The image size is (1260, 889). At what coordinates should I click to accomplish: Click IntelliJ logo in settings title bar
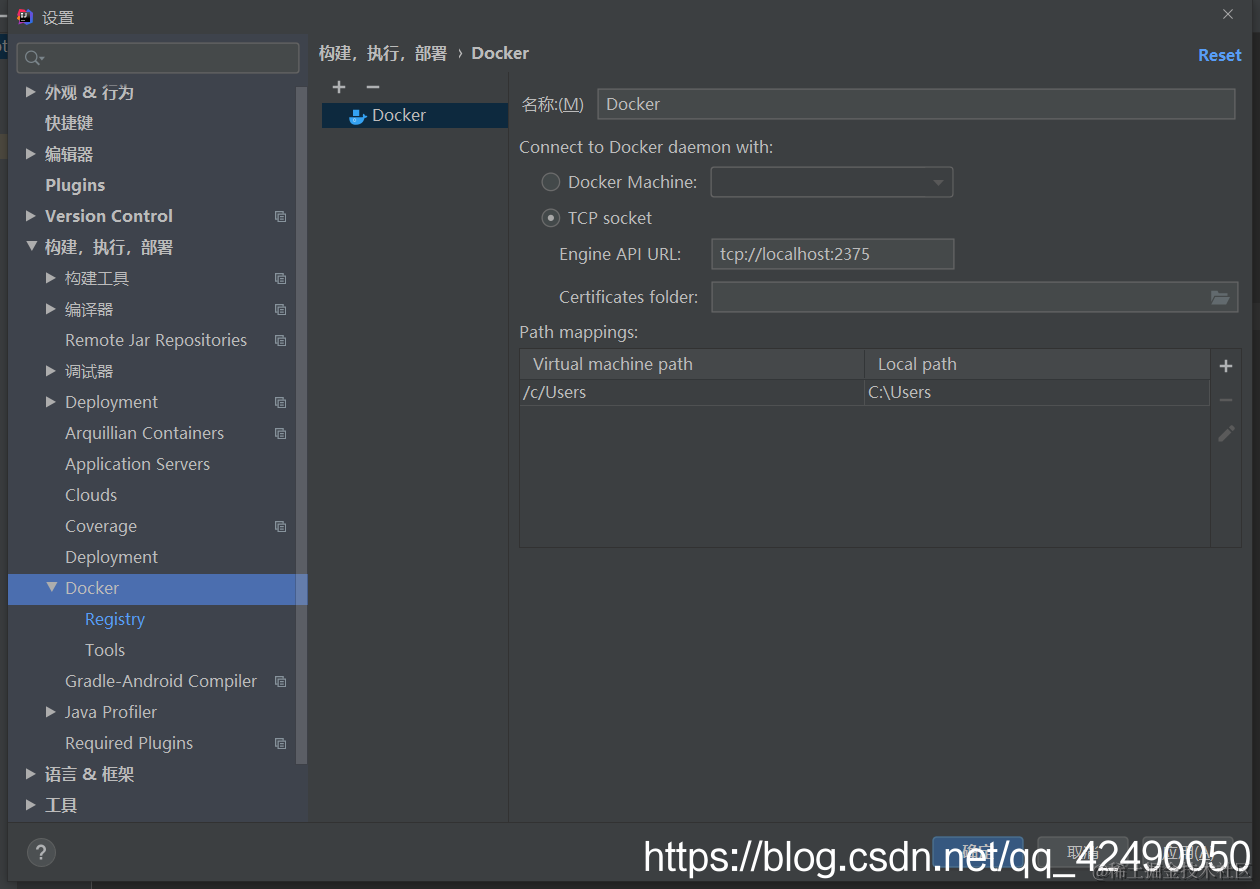[25, 16]
